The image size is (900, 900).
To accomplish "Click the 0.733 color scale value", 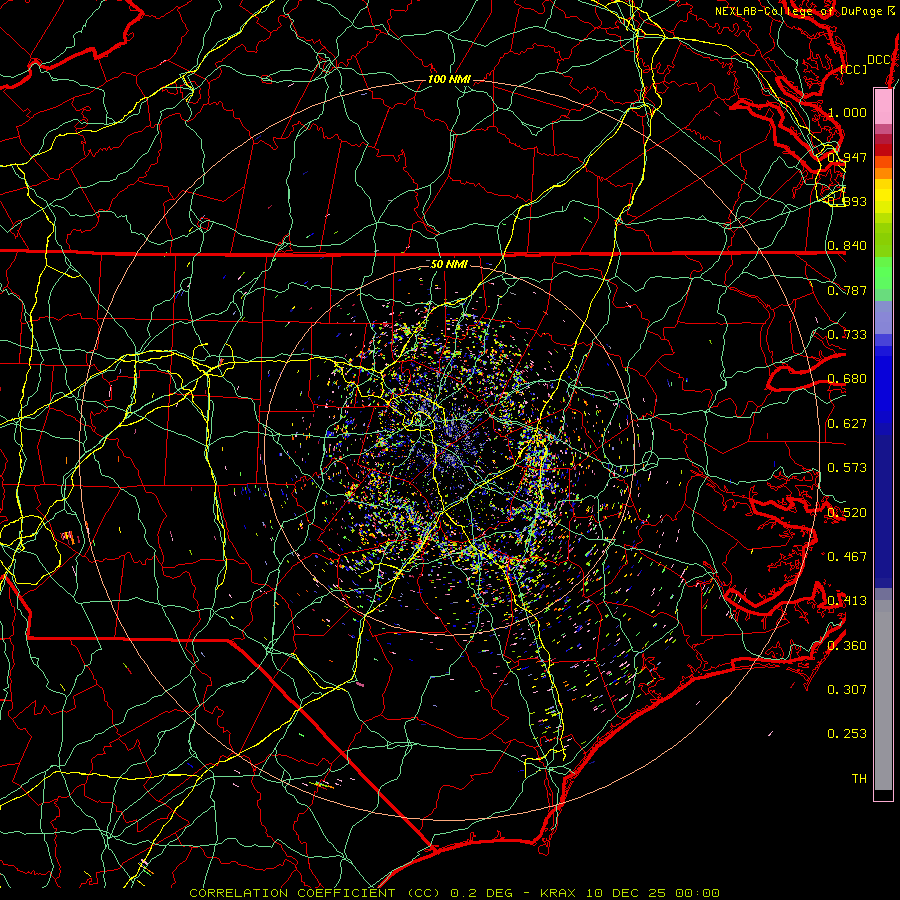I will point(847,335).
